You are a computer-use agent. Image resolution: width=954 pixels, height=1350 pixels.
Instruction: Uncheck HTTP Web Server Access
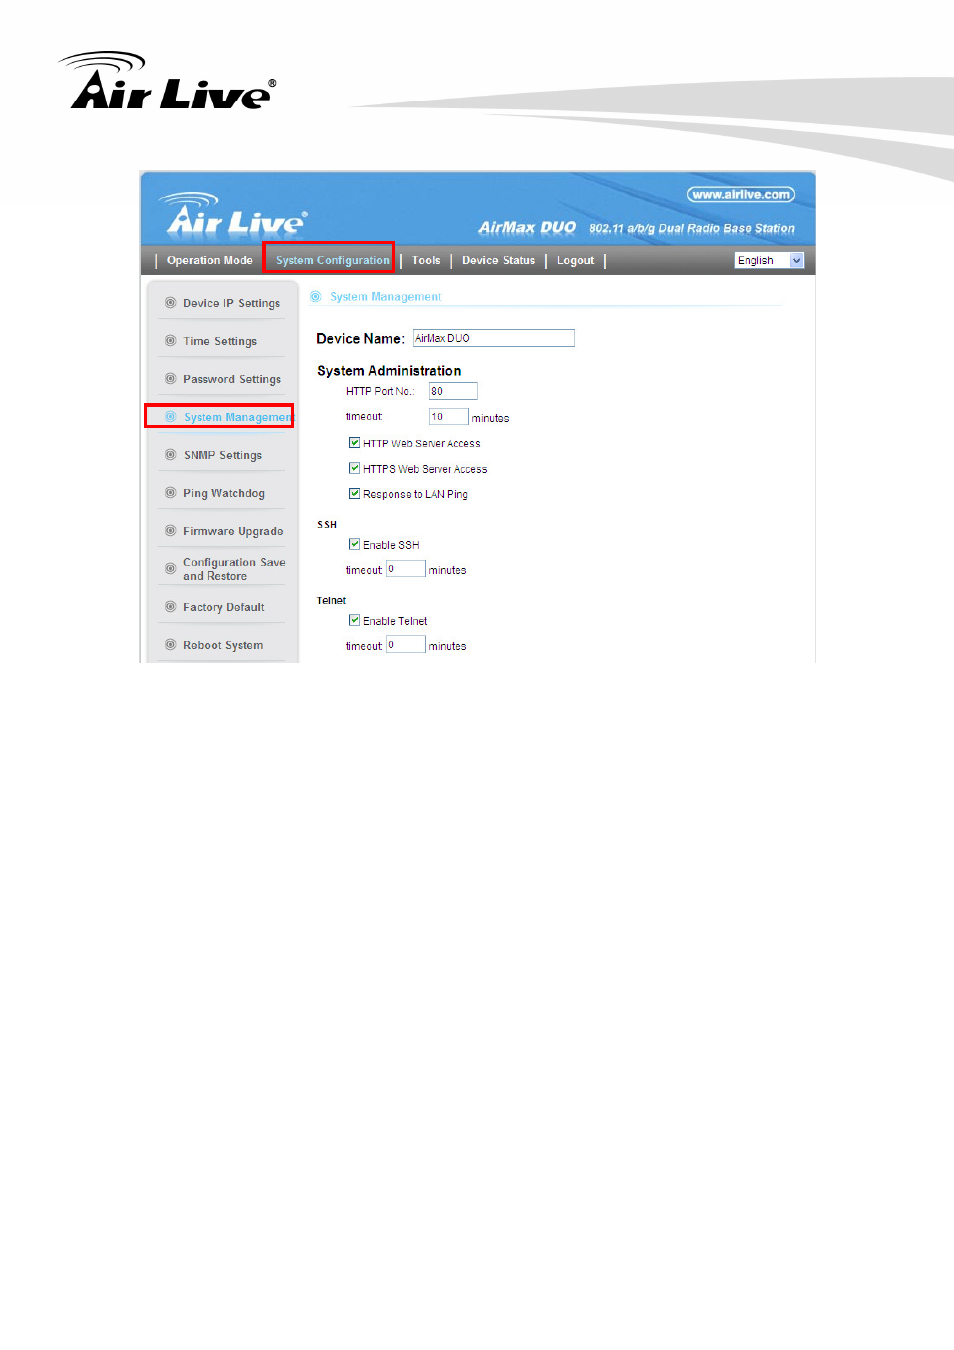click(x=354, y=443)
